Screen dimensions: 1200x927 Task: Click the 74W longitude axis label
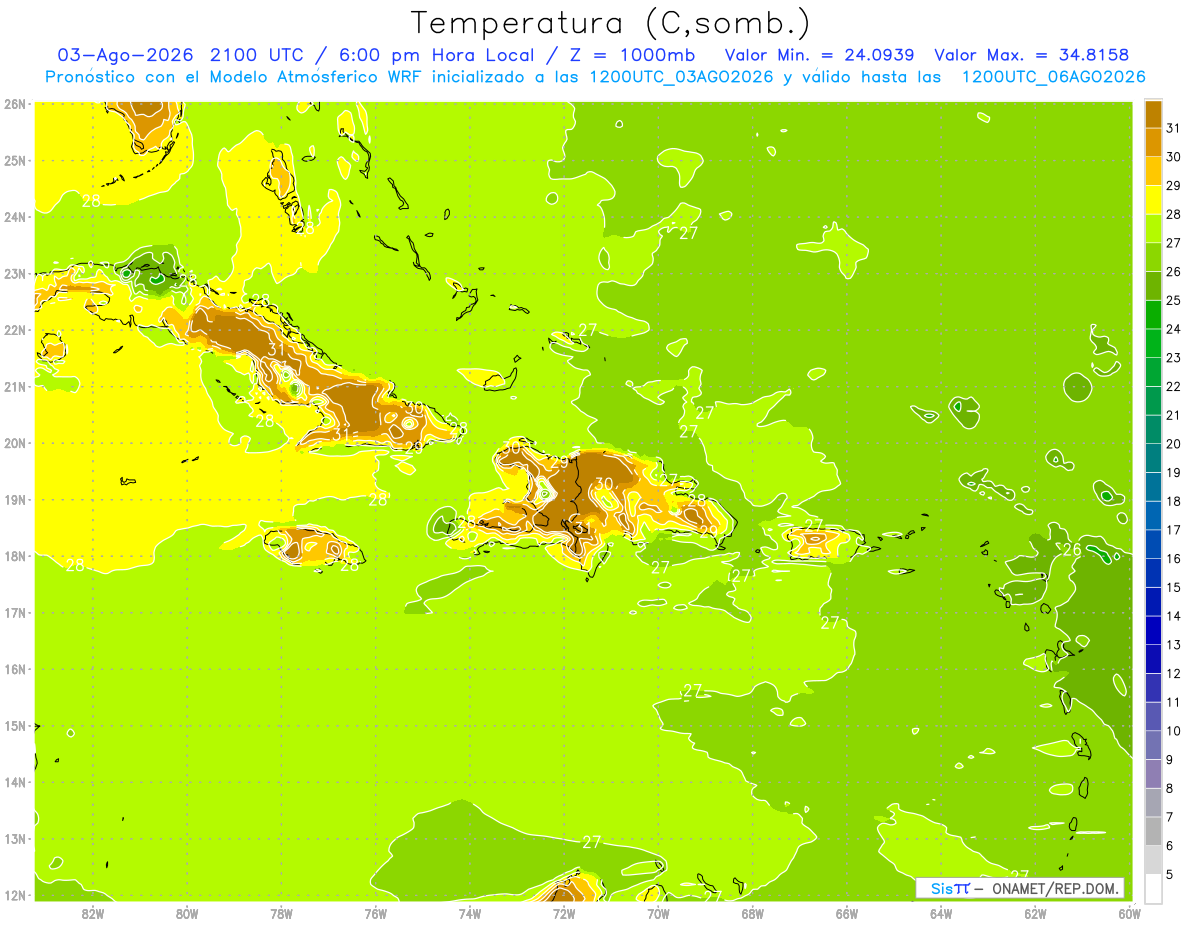pyautogui.click(x=469, y=913)
